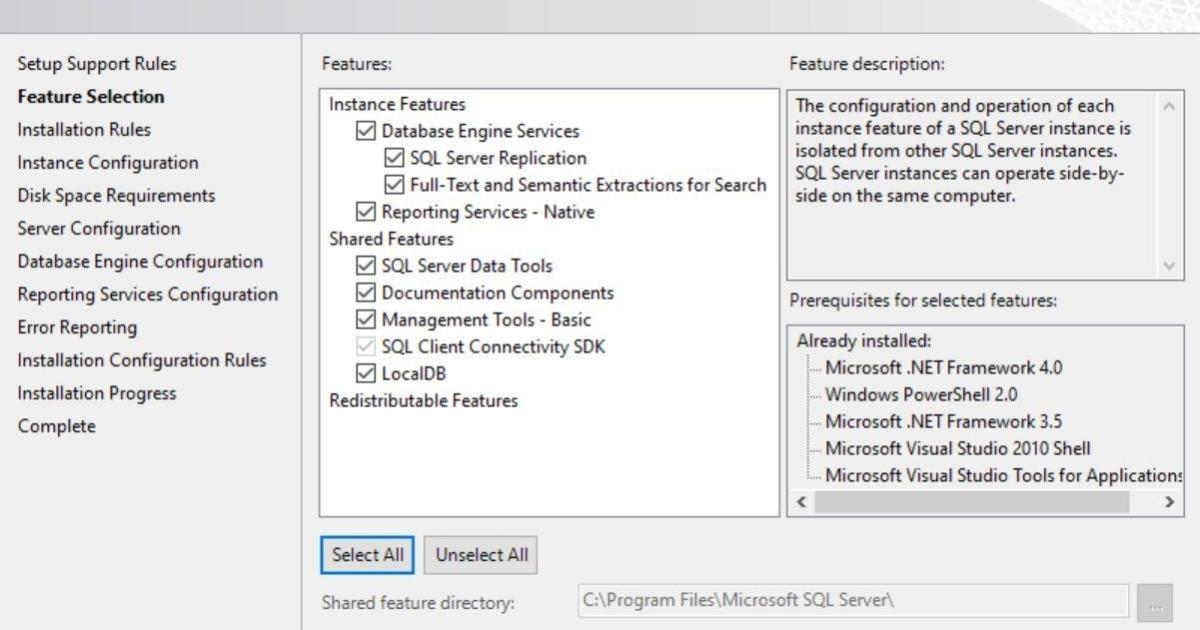Screen dimensions: 1200x630
Task: Select the Instance Features tree heading
Action: coord(397,104)
